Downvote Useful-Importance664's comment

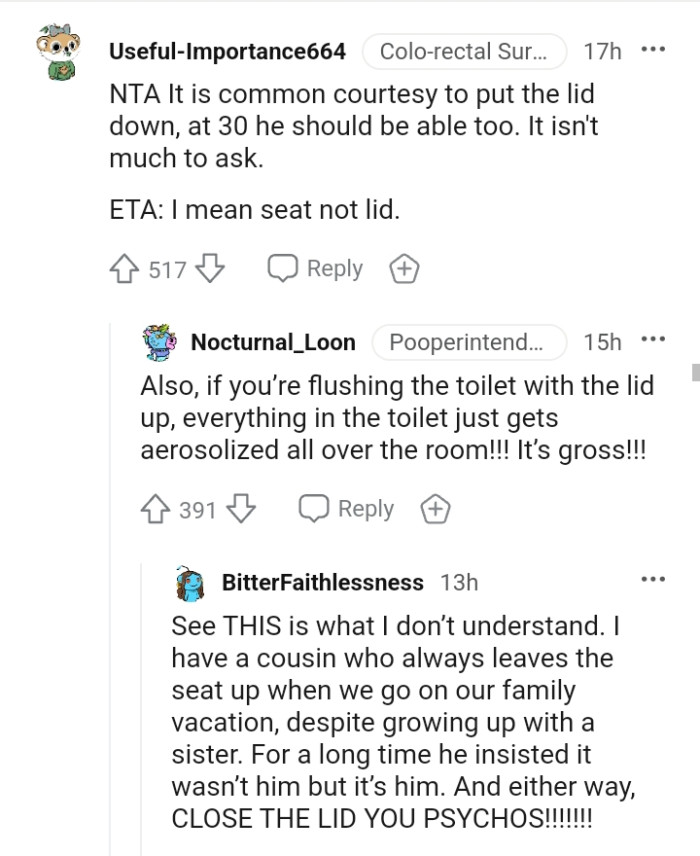coord(209,269)
